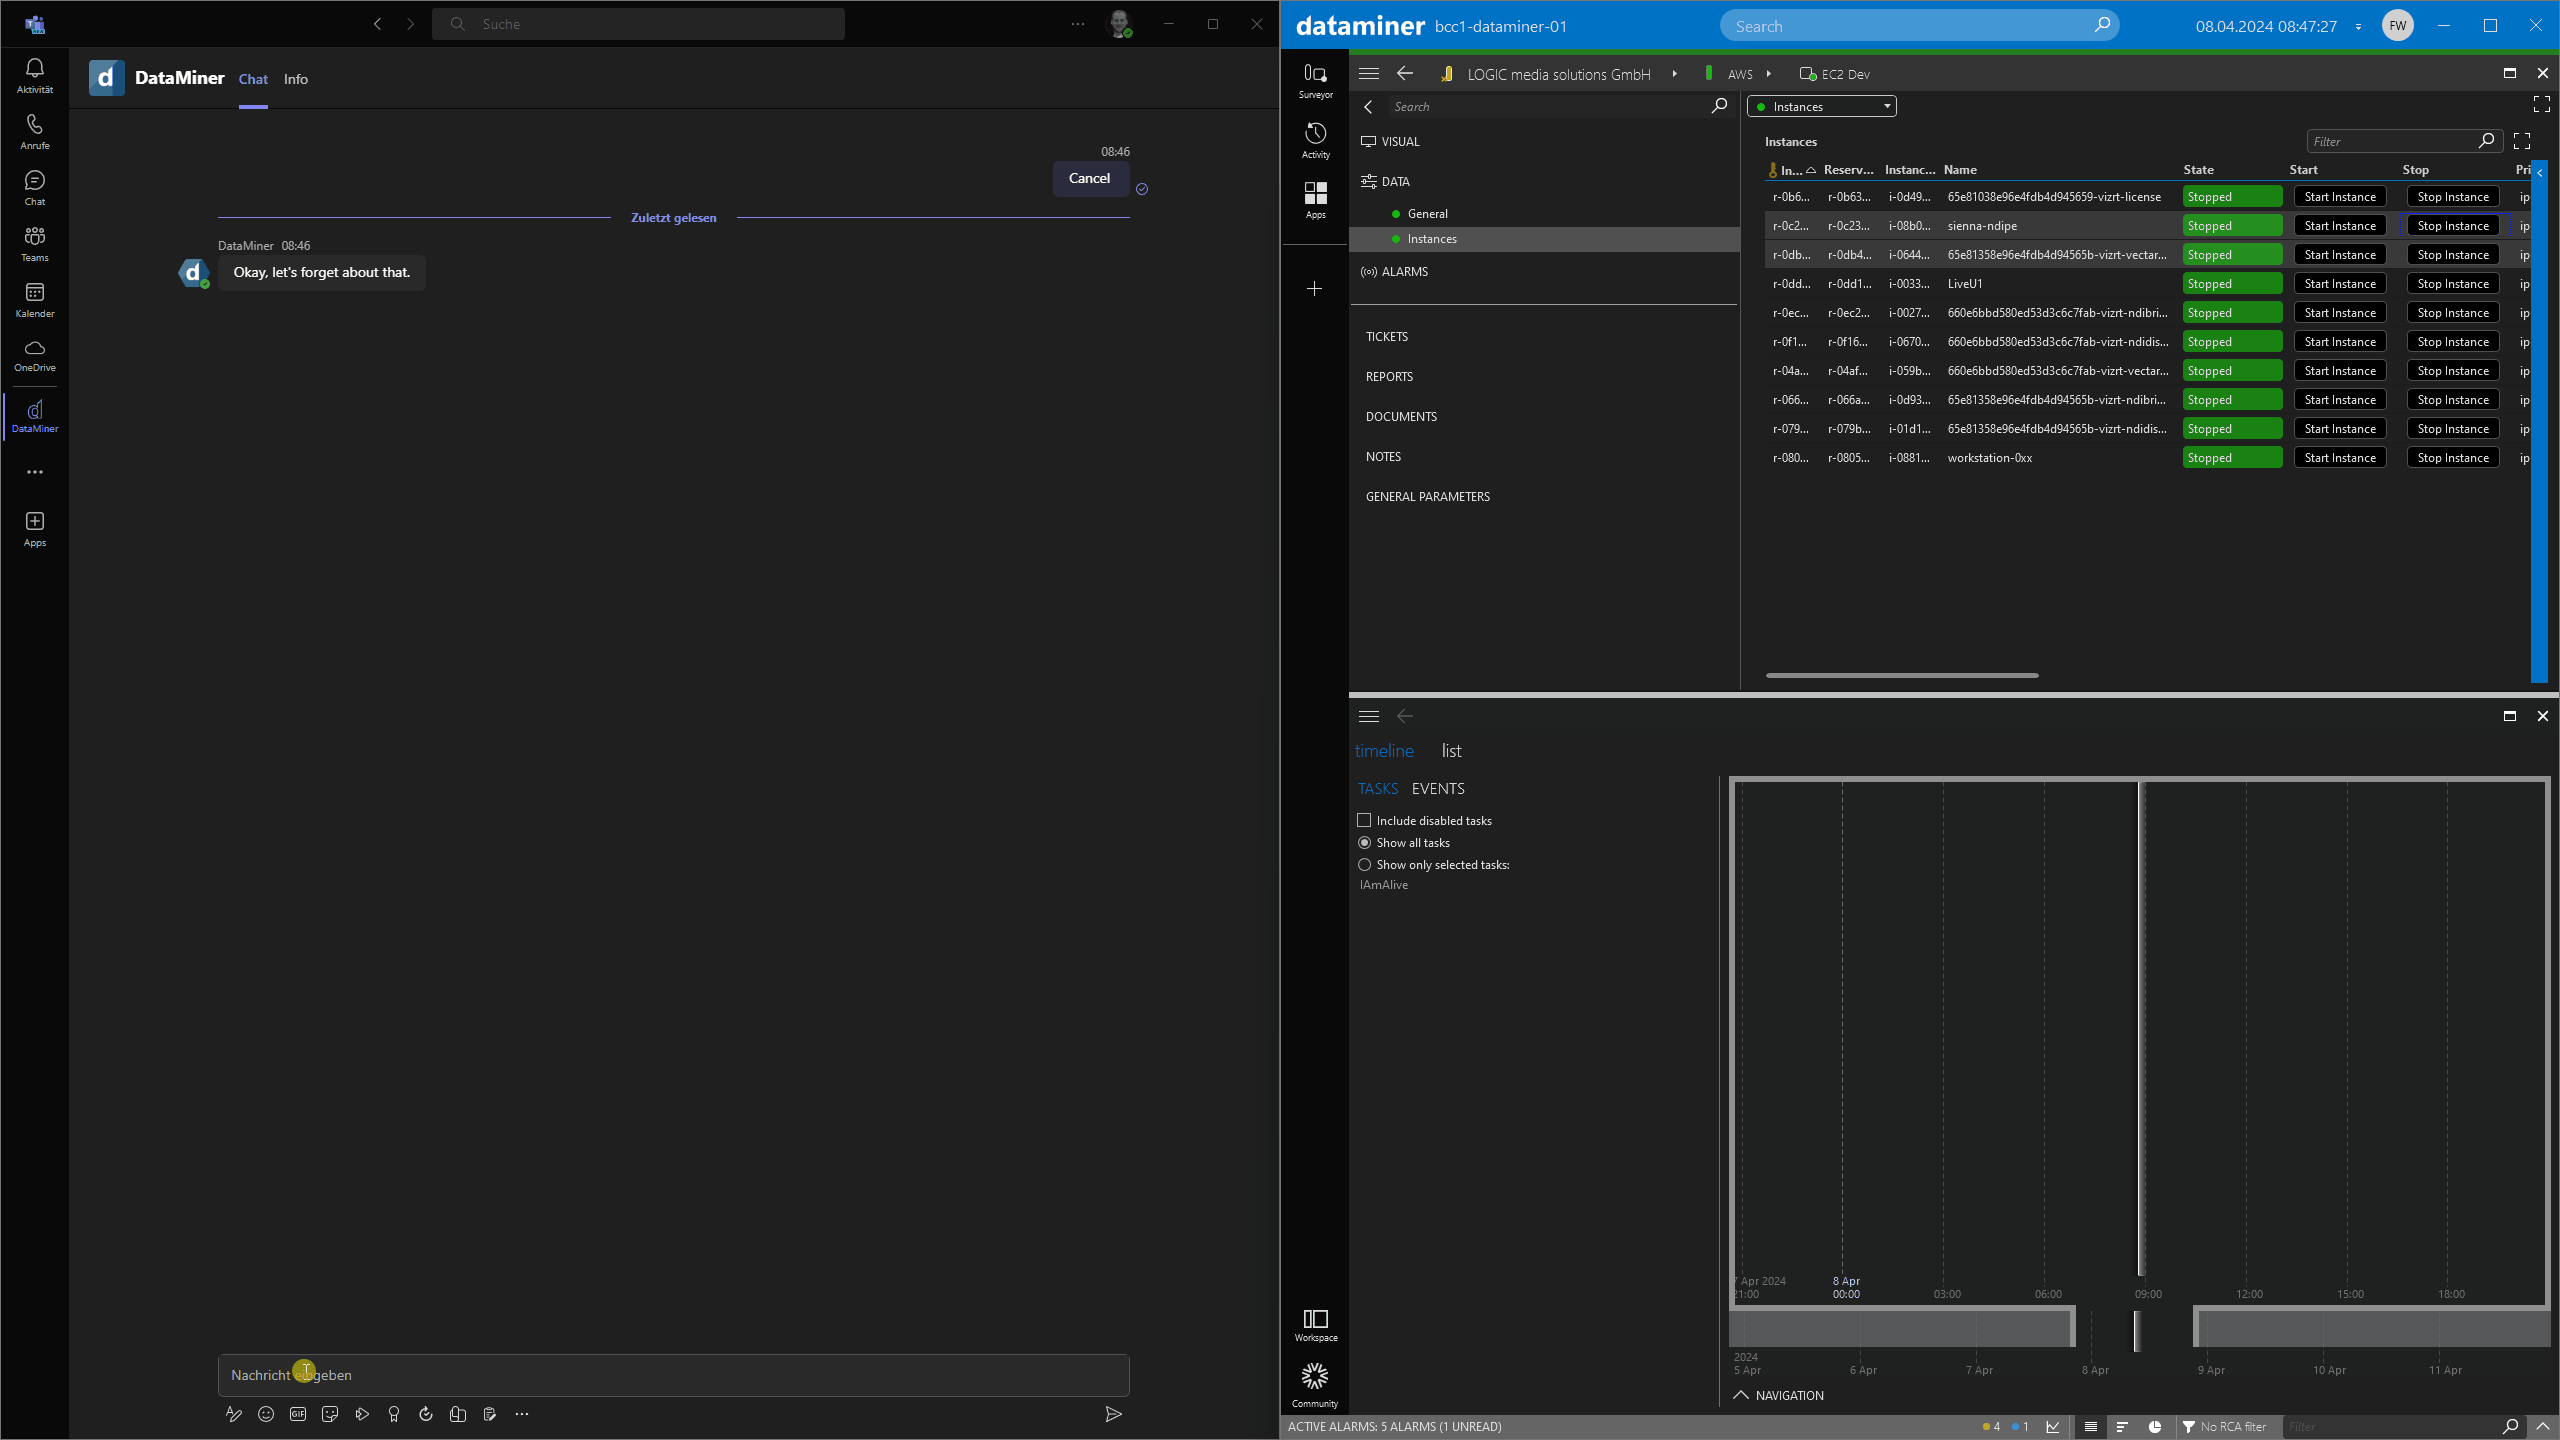Click timeline overview range slider left block
Image resolution: width=2560 pixels, height=1440 pixels.
click(x=1902, y=1328)
